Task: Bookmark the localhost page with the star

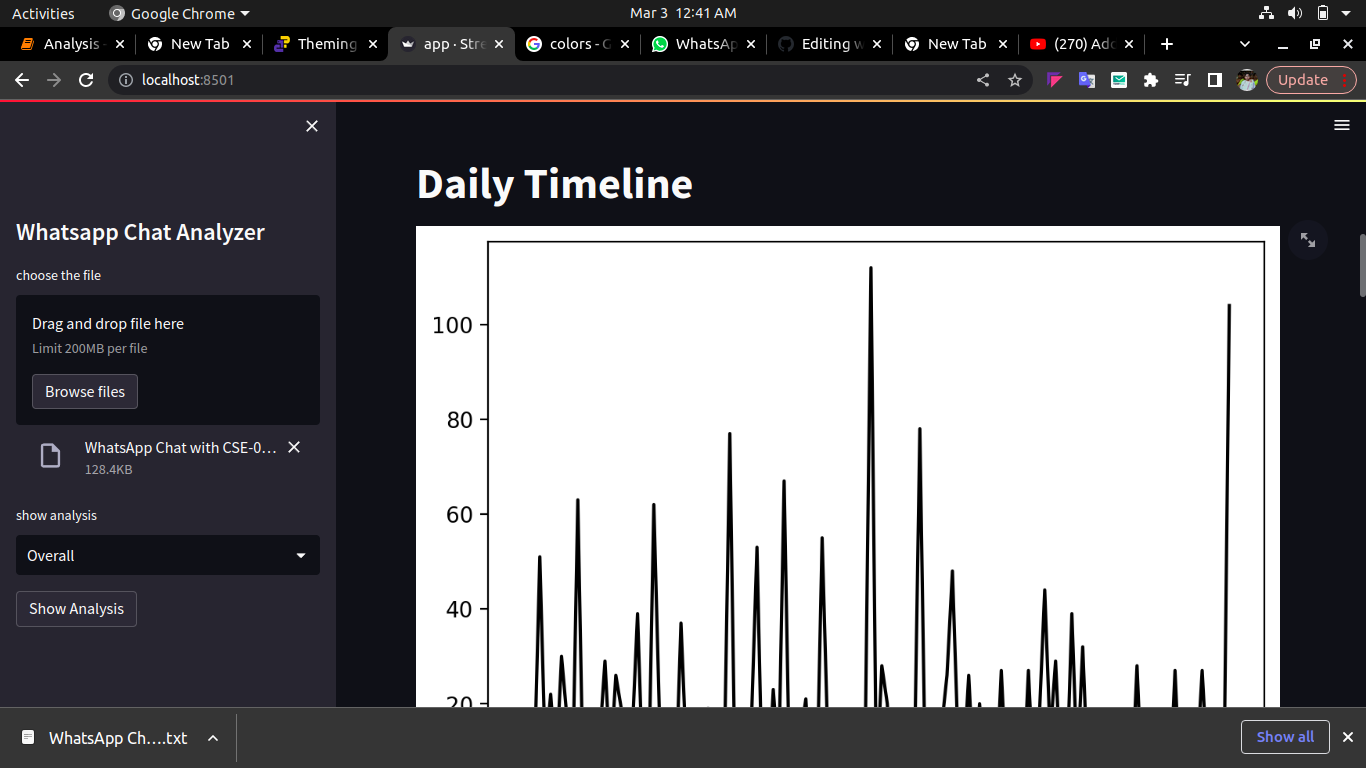Action: [1015, 79]
